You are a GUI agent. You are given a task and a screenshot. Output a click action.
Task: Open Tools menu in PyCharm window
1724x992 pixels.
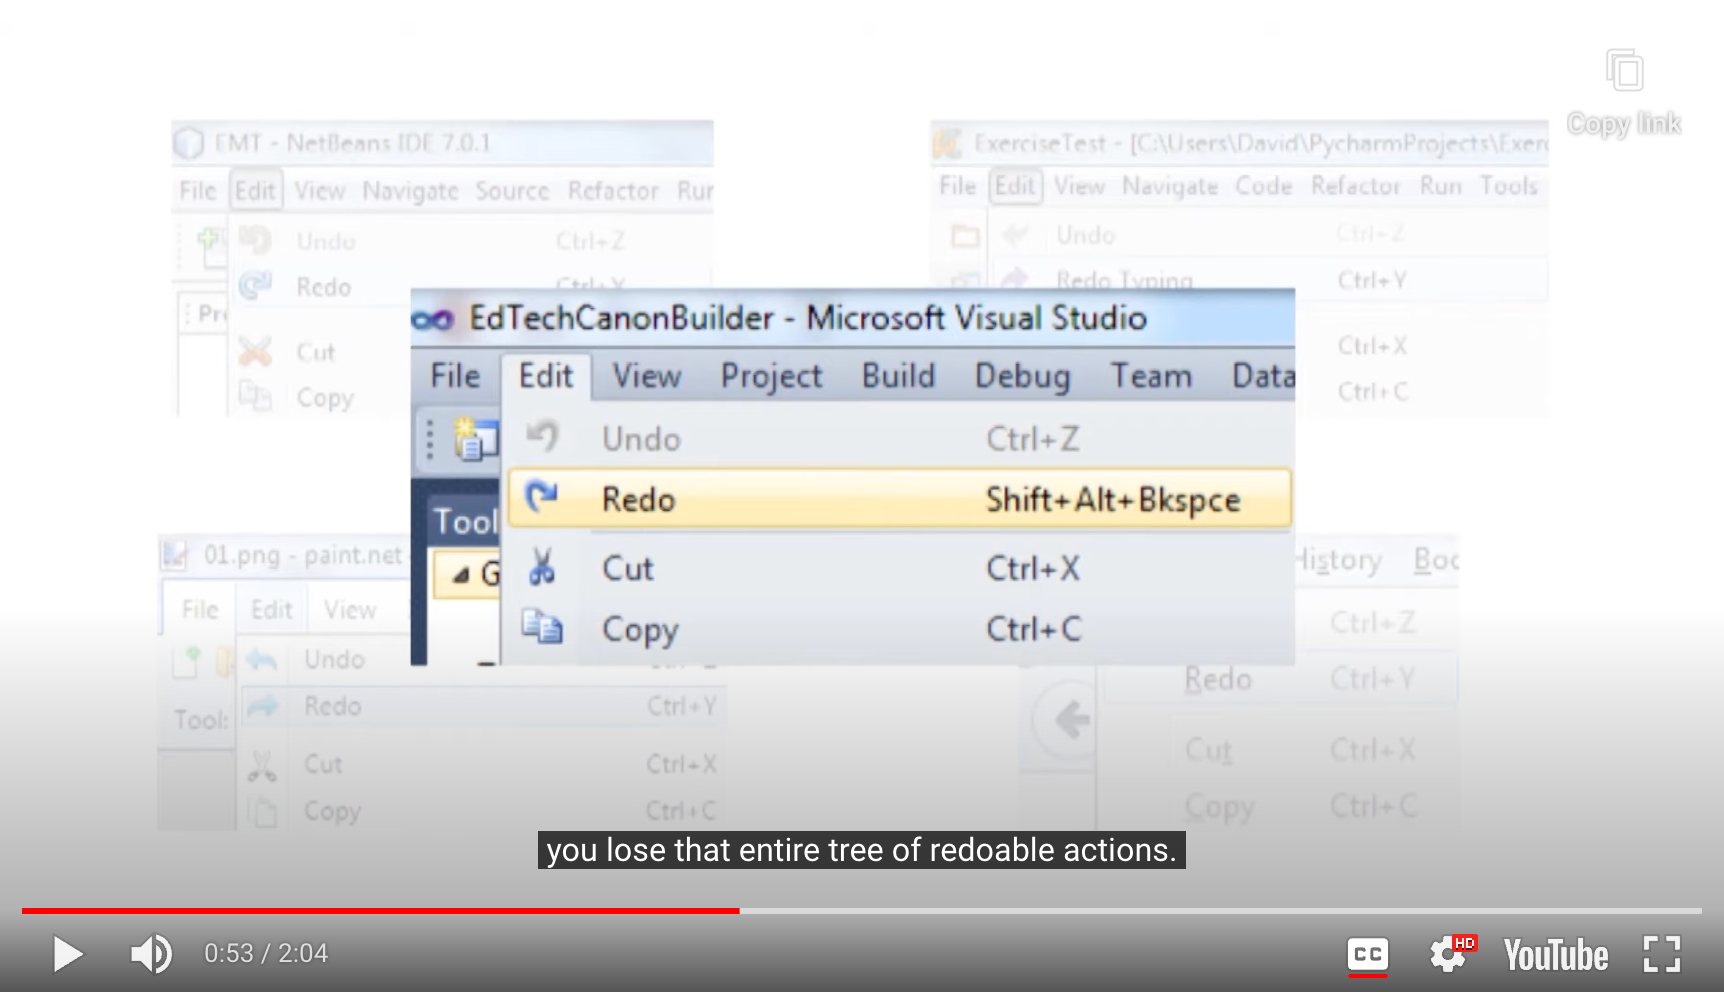point(1508,186)
